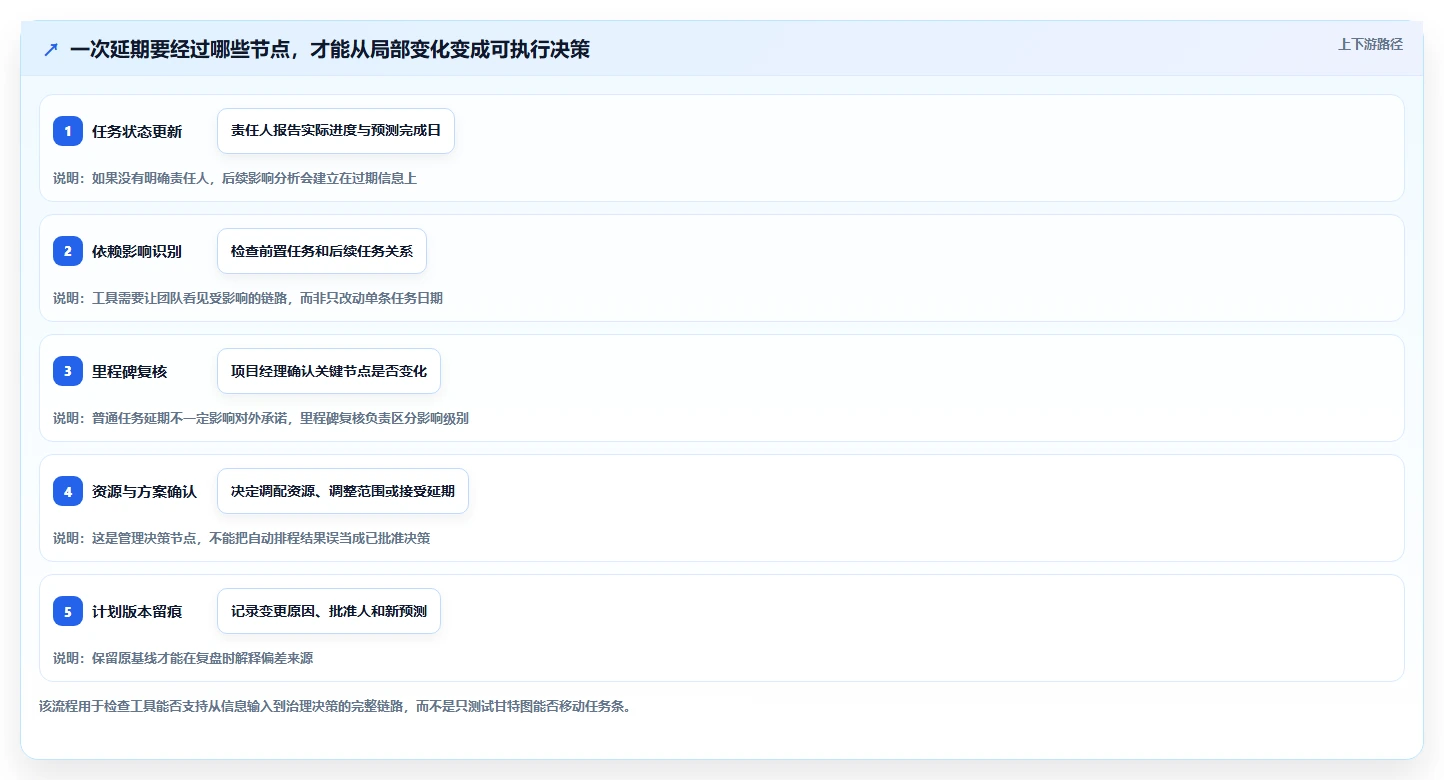Click the 任务状态更新 step title
The image size is (1444, 780).
pos(137,132)
